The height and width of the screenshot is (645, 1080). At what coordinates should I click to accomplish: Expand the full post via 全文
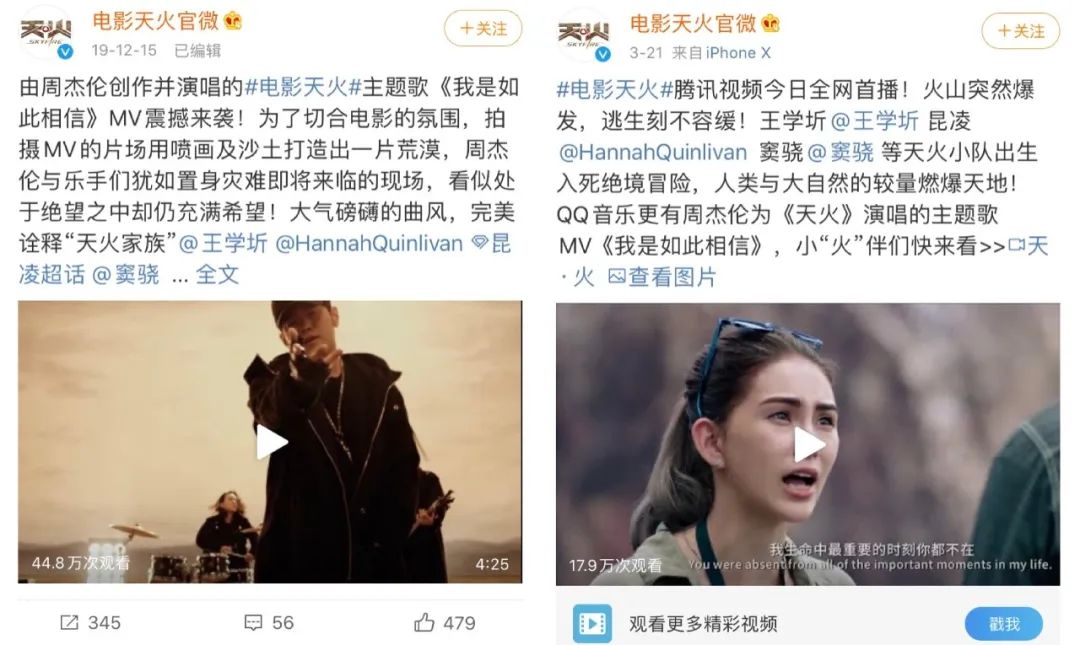click(x=217, y=274)
